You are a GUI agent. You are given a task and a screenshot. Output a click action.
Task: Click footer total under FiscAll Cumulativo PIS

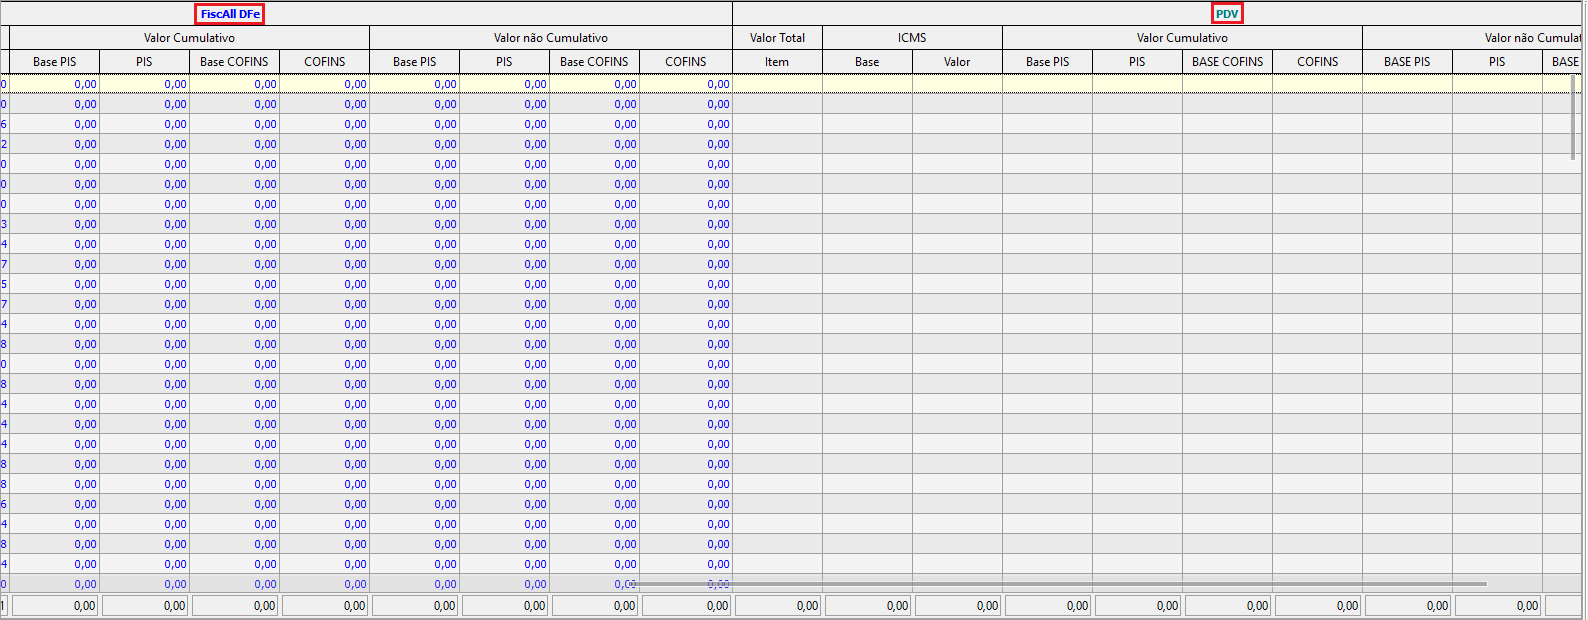[145, 606]
